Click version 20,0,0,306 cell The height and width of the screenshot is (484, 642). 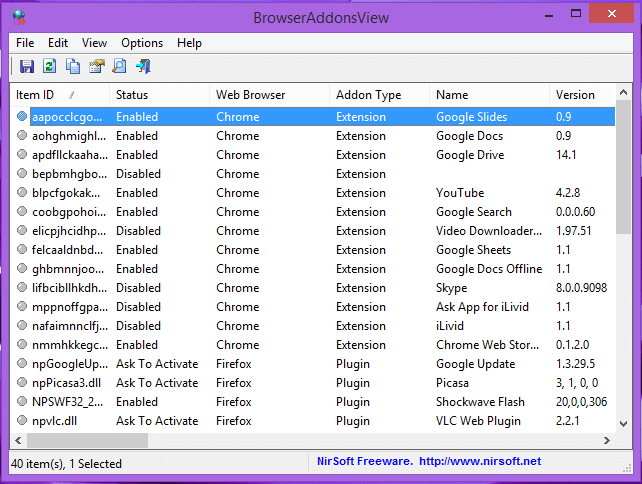581,402
